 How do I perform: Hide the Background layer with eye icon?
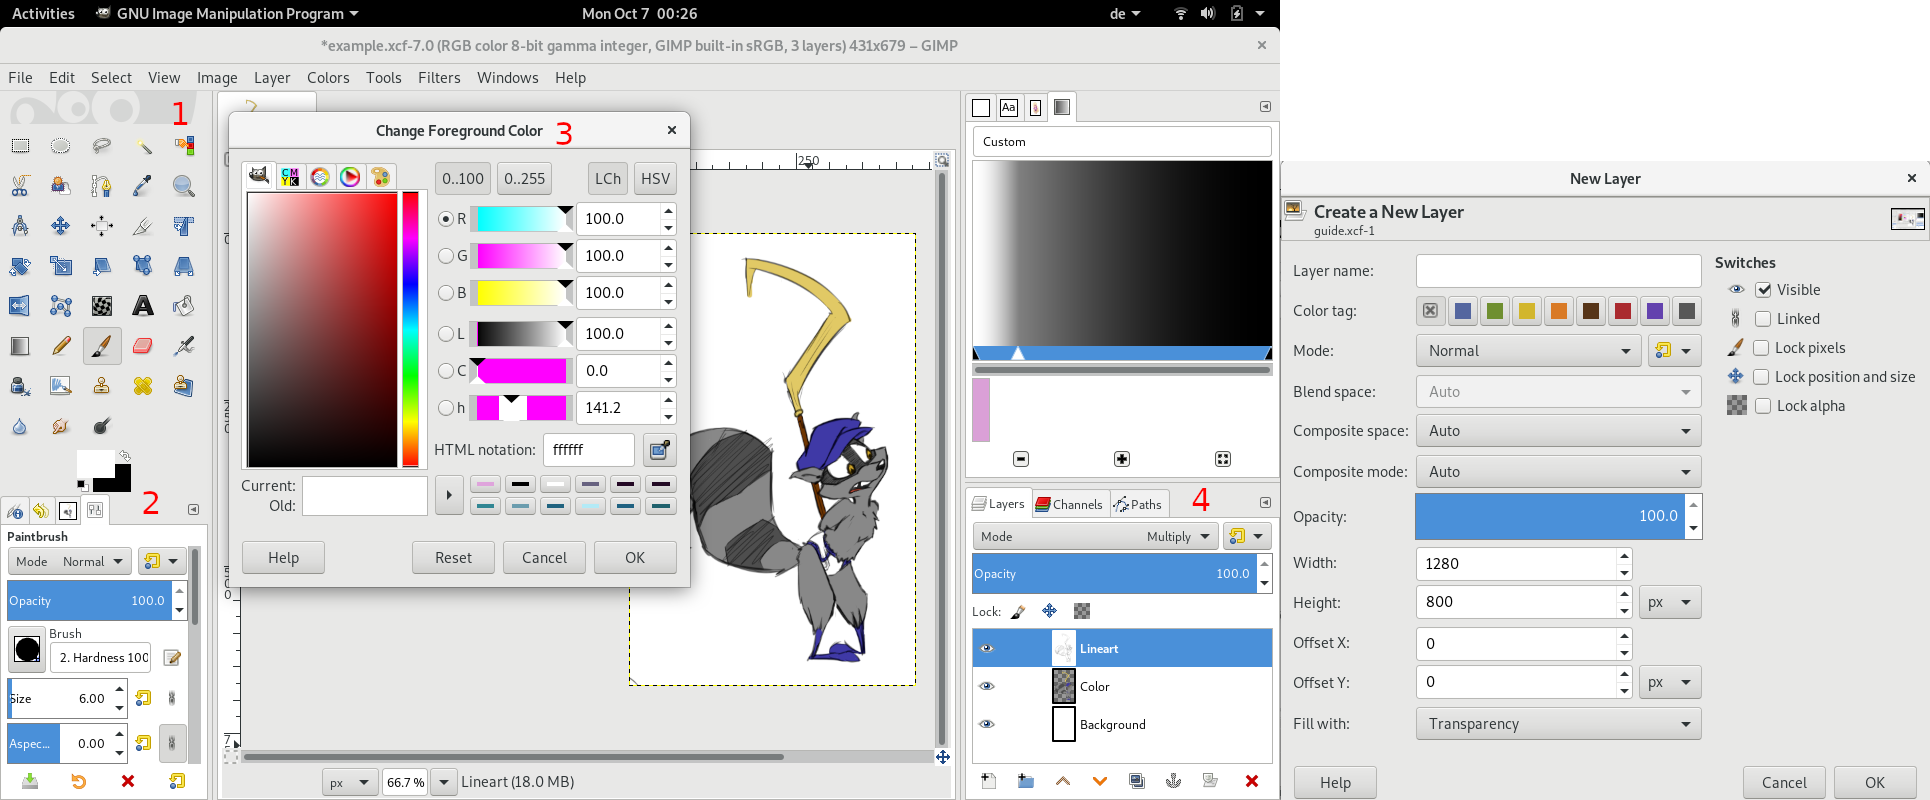pyautogui.click(x=987, y=724)
